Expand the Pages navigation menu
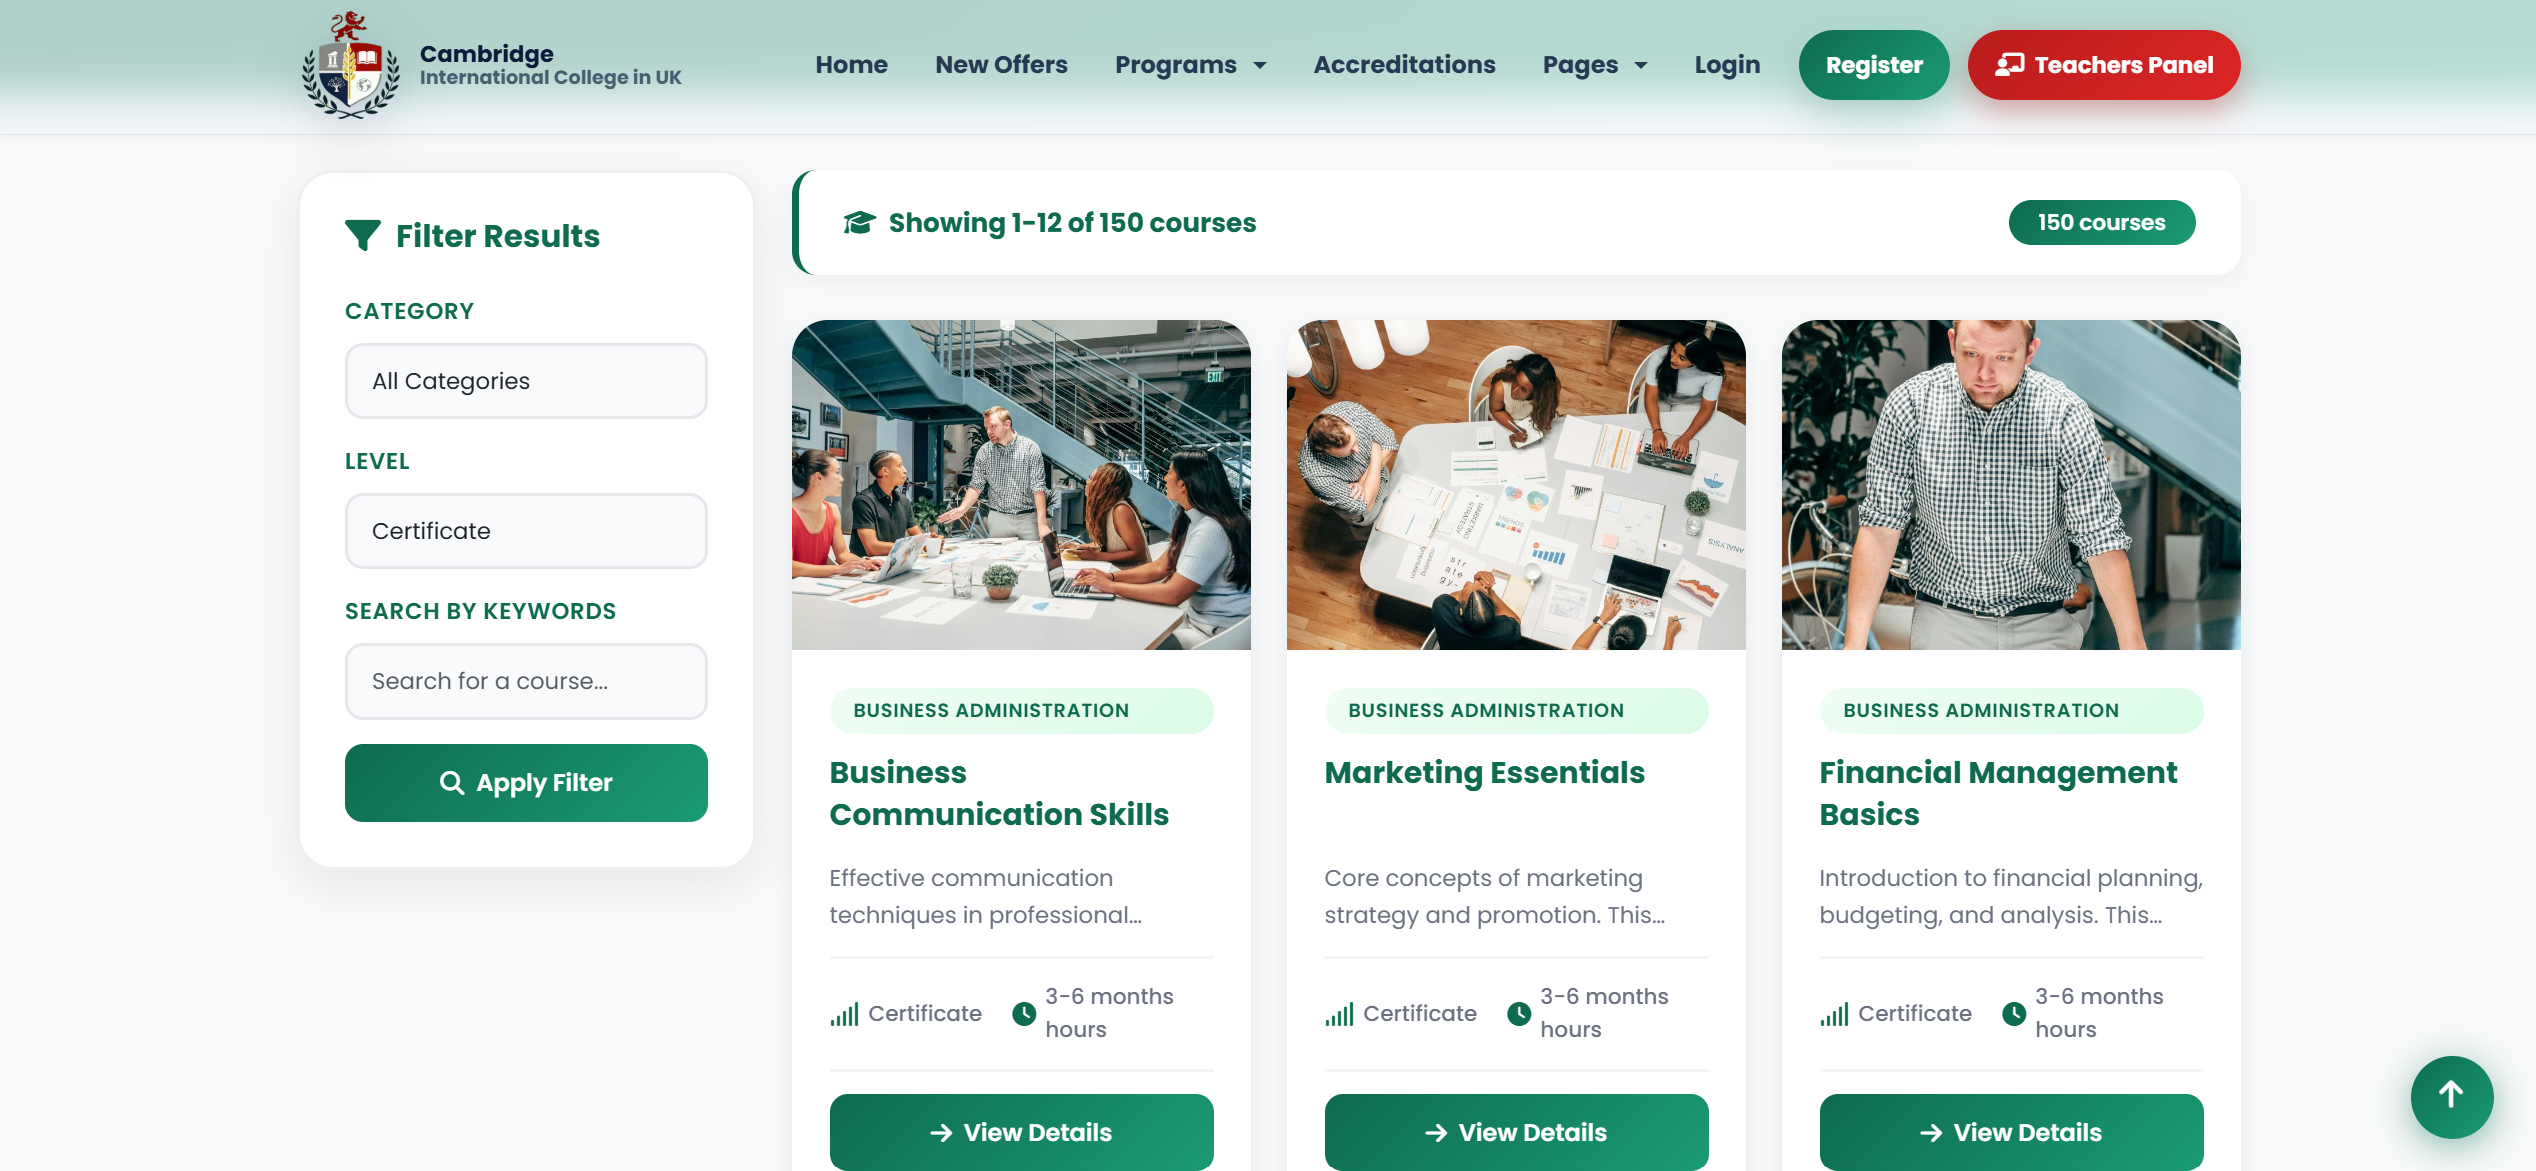 (1594, 65)
